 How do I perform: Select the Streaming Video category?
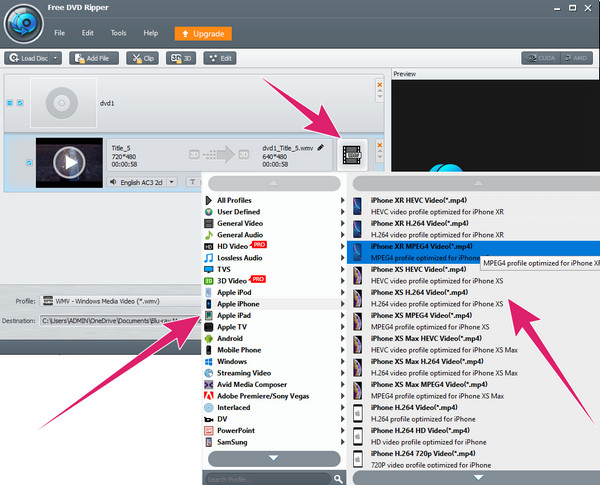[x=274, y=373]
